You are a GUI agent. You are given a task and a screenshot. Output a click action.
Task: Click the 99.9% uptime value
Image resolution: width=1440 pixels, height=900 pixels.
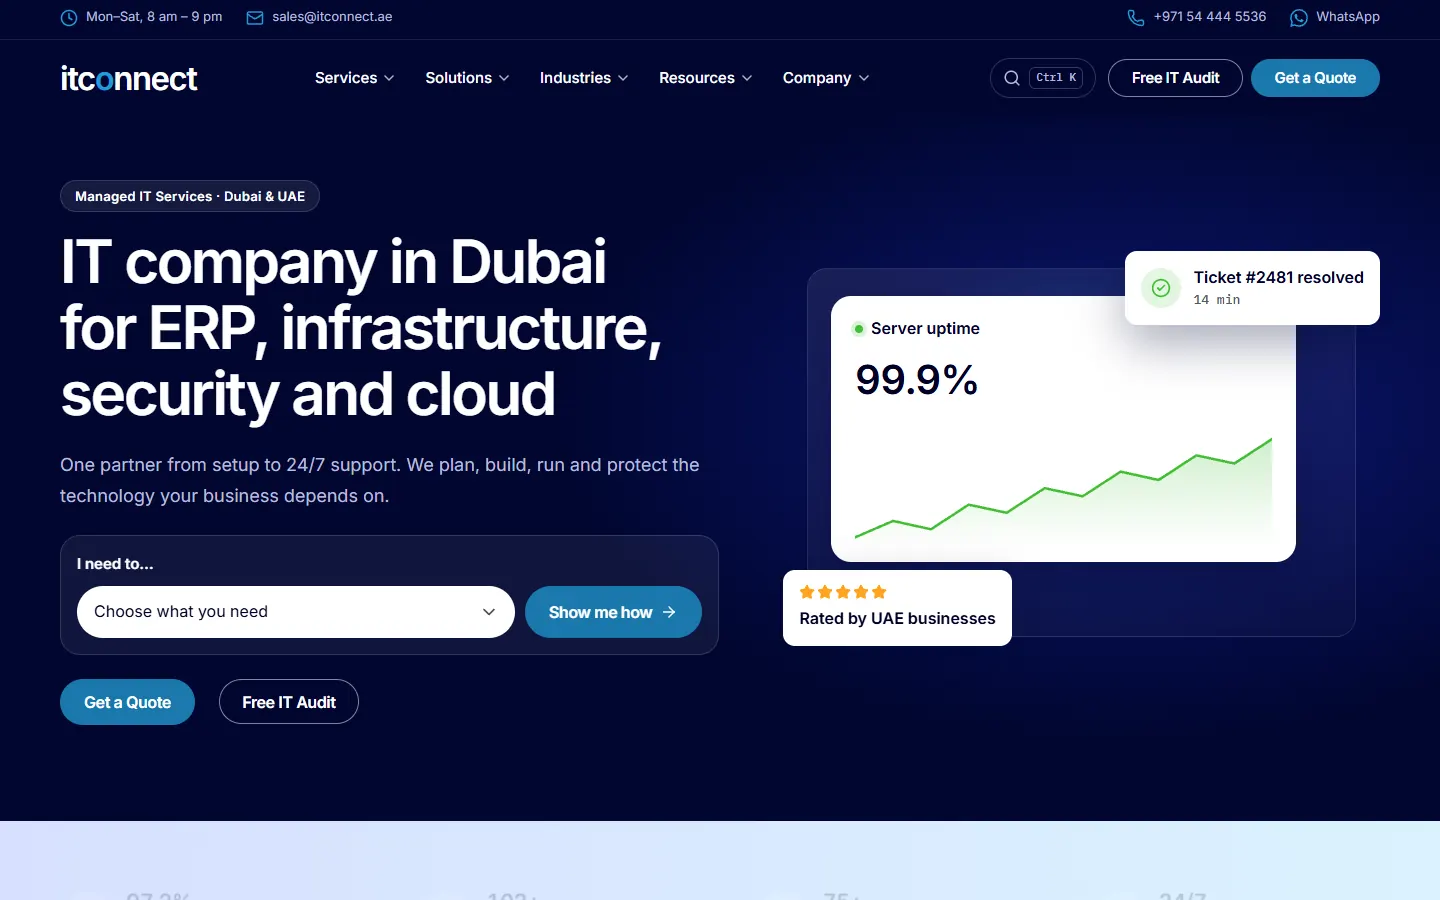917,380
